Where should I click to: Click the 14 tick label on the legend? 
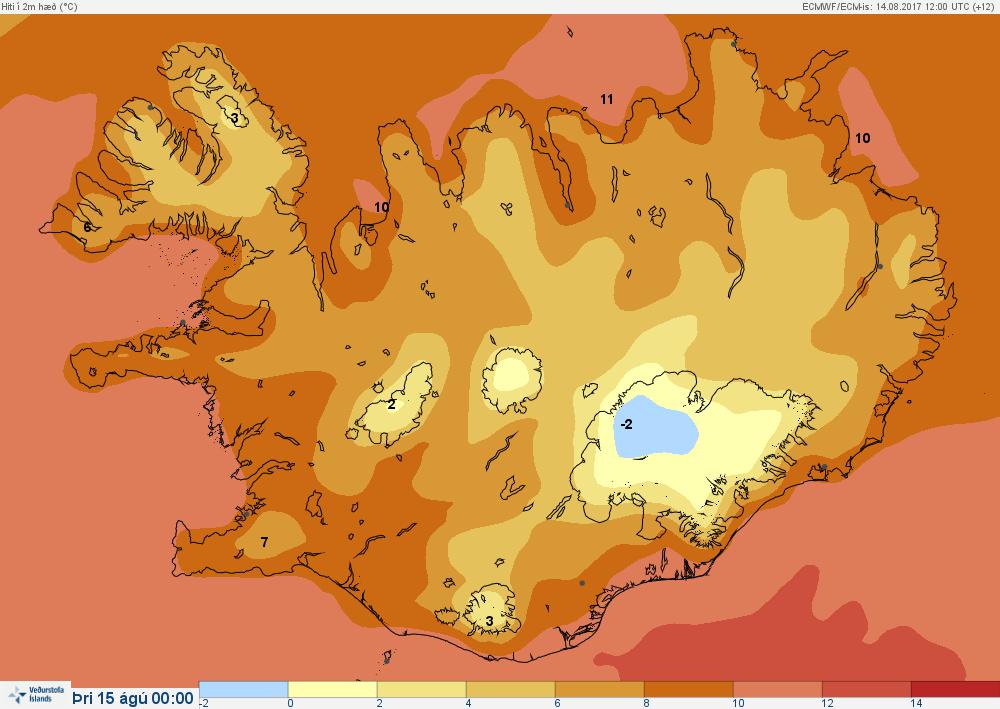916,703
